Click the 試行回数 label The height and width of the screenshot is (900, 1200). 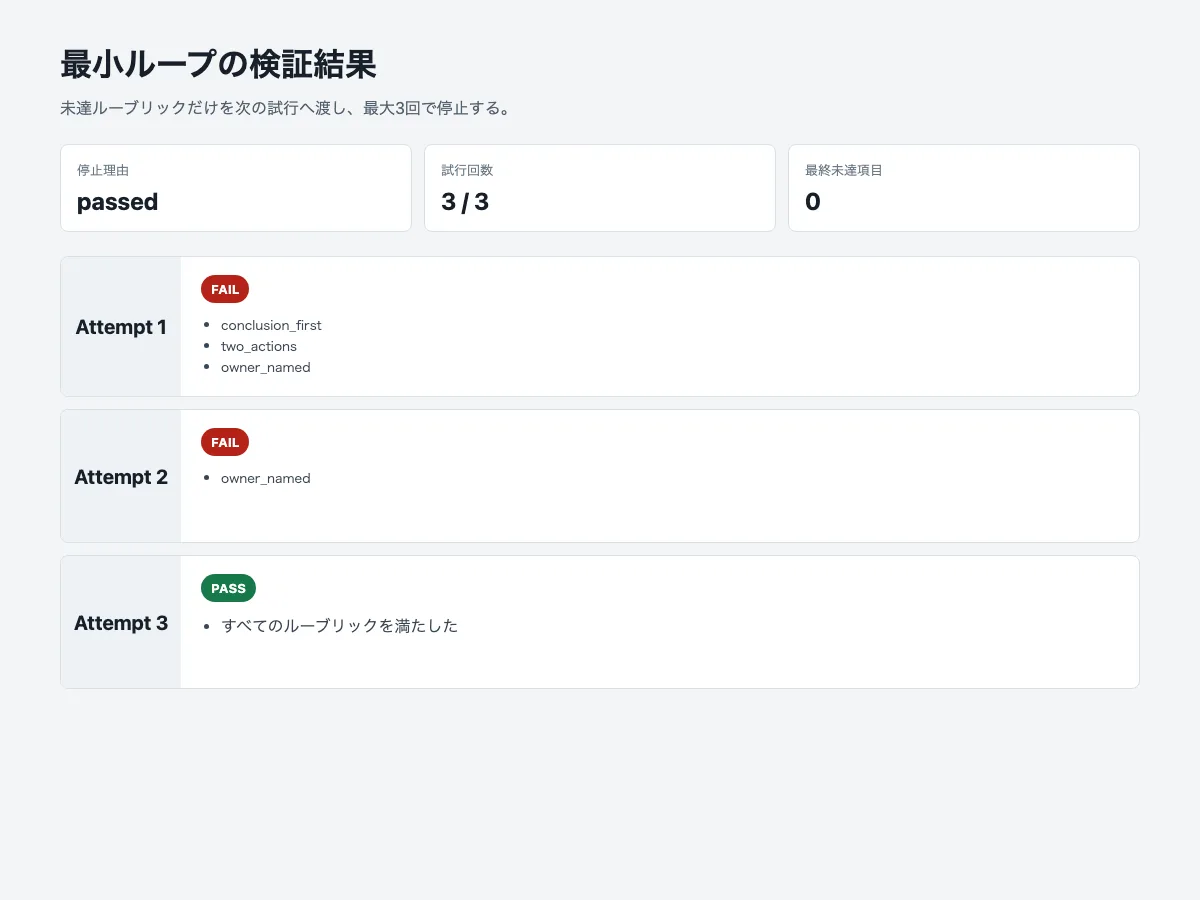467,170
